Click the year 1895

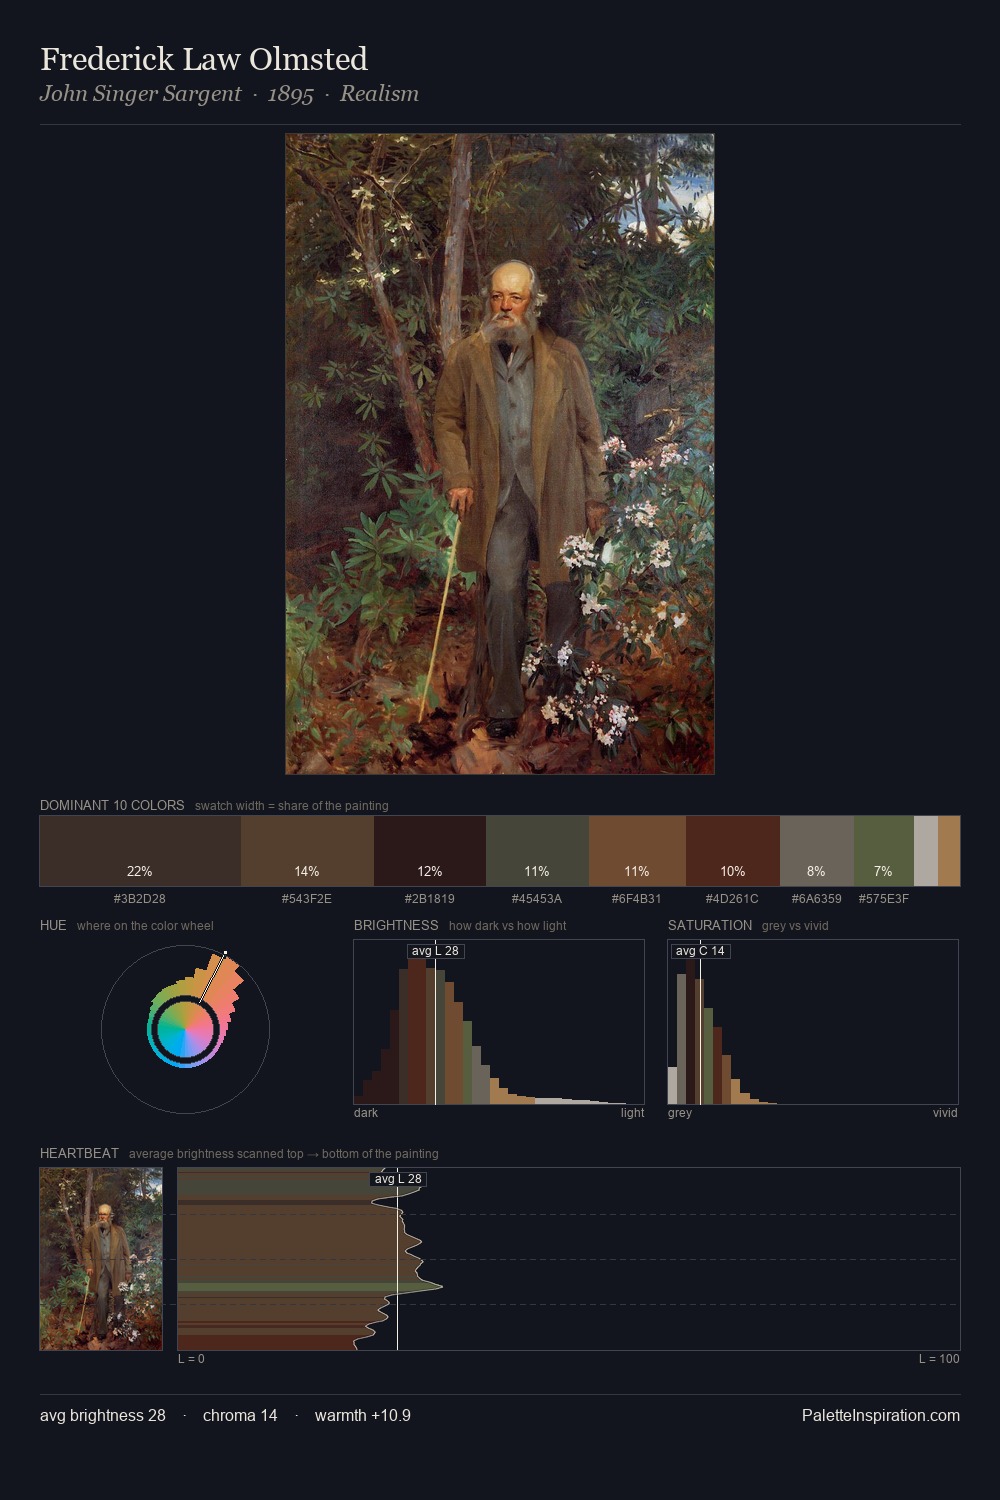point(291,94)
